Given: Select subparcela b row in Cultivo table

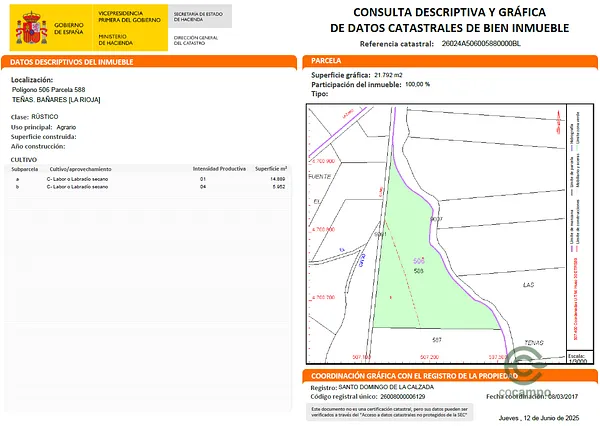Looking at the screenshot, I should pyautogui.click(x=150, y=187).
